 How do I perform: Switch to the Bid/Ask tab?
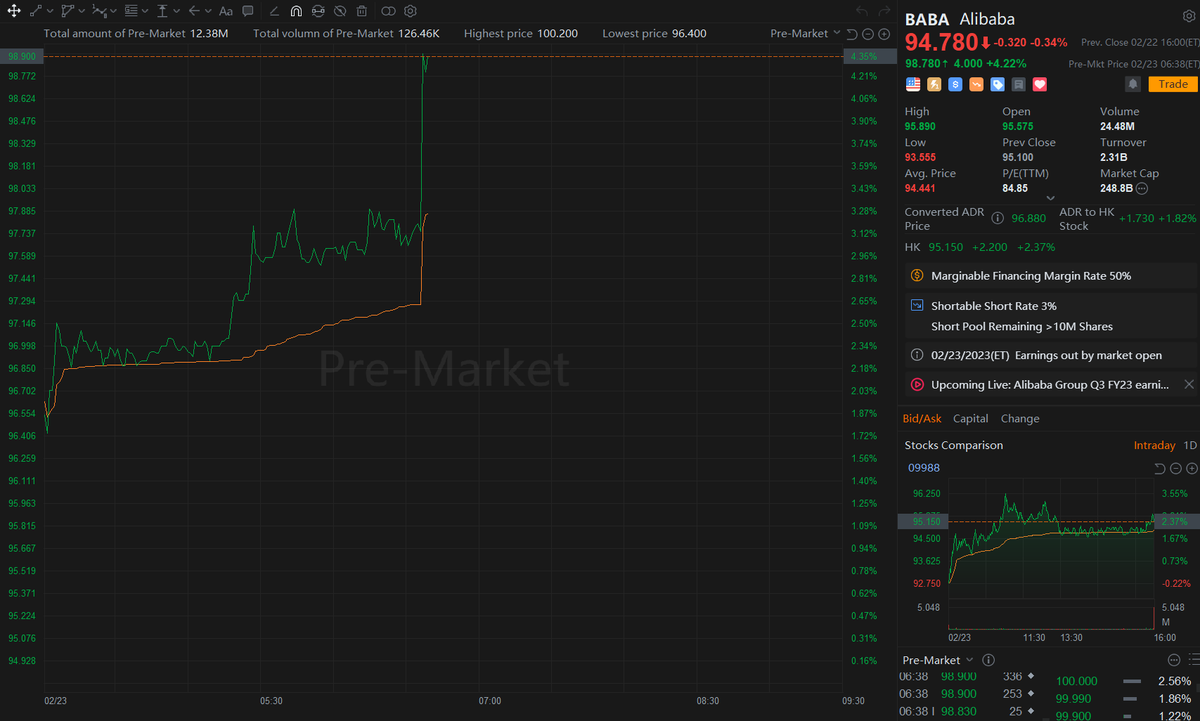tap(921, 418)
